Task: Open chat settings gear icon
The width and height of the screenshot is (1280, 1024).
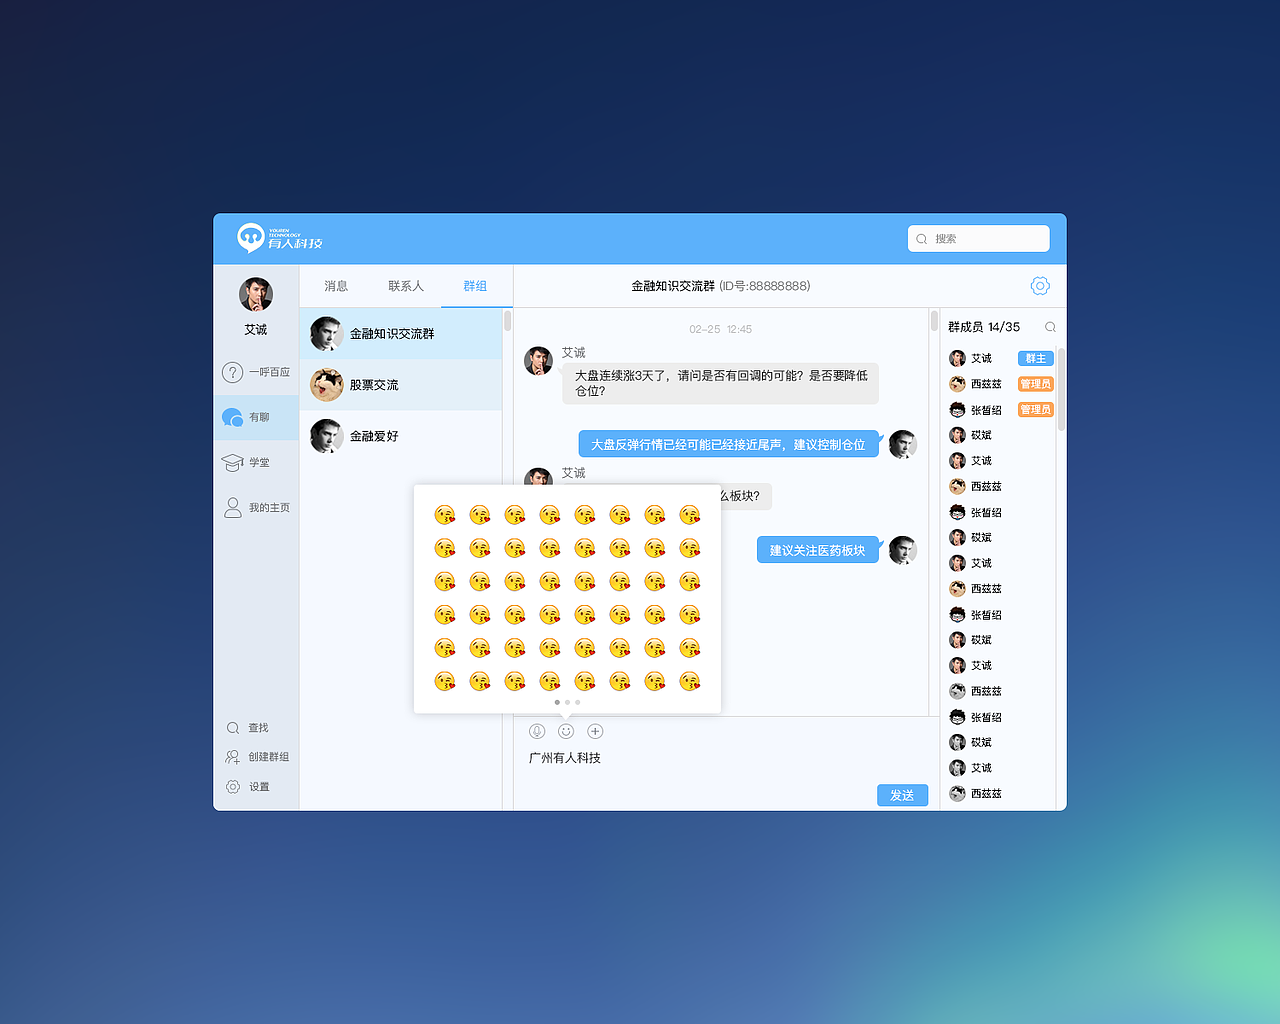Action: [x=1040, y=286]
